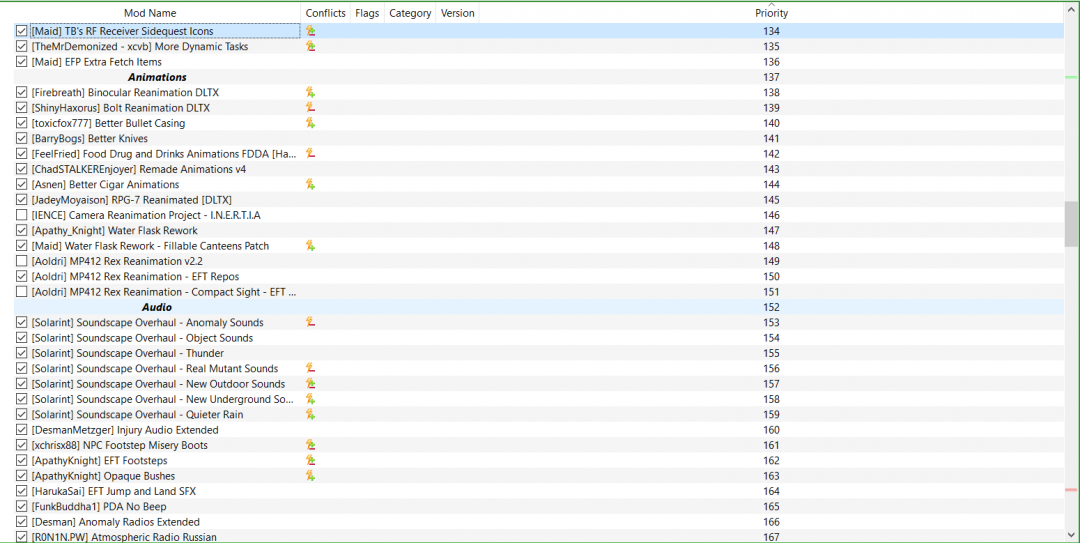Select the Audio separator row
This screenshot has height=543, width=1080.
coord(539,307)
